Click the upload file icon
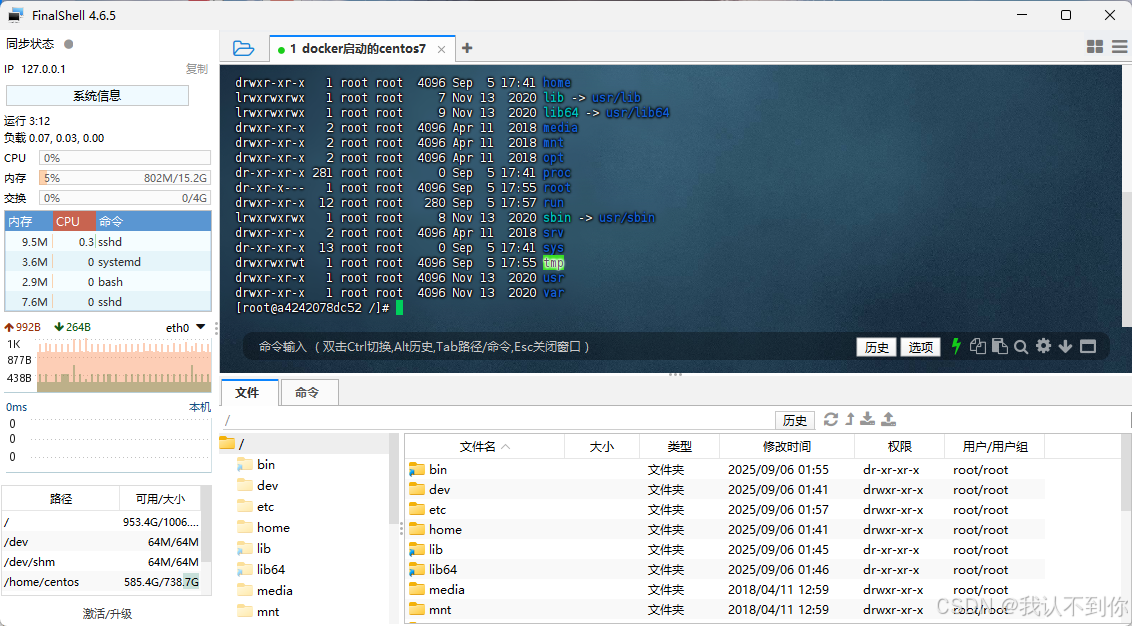The width and height of the screenshot is (1132, 626). coord(889,419)
